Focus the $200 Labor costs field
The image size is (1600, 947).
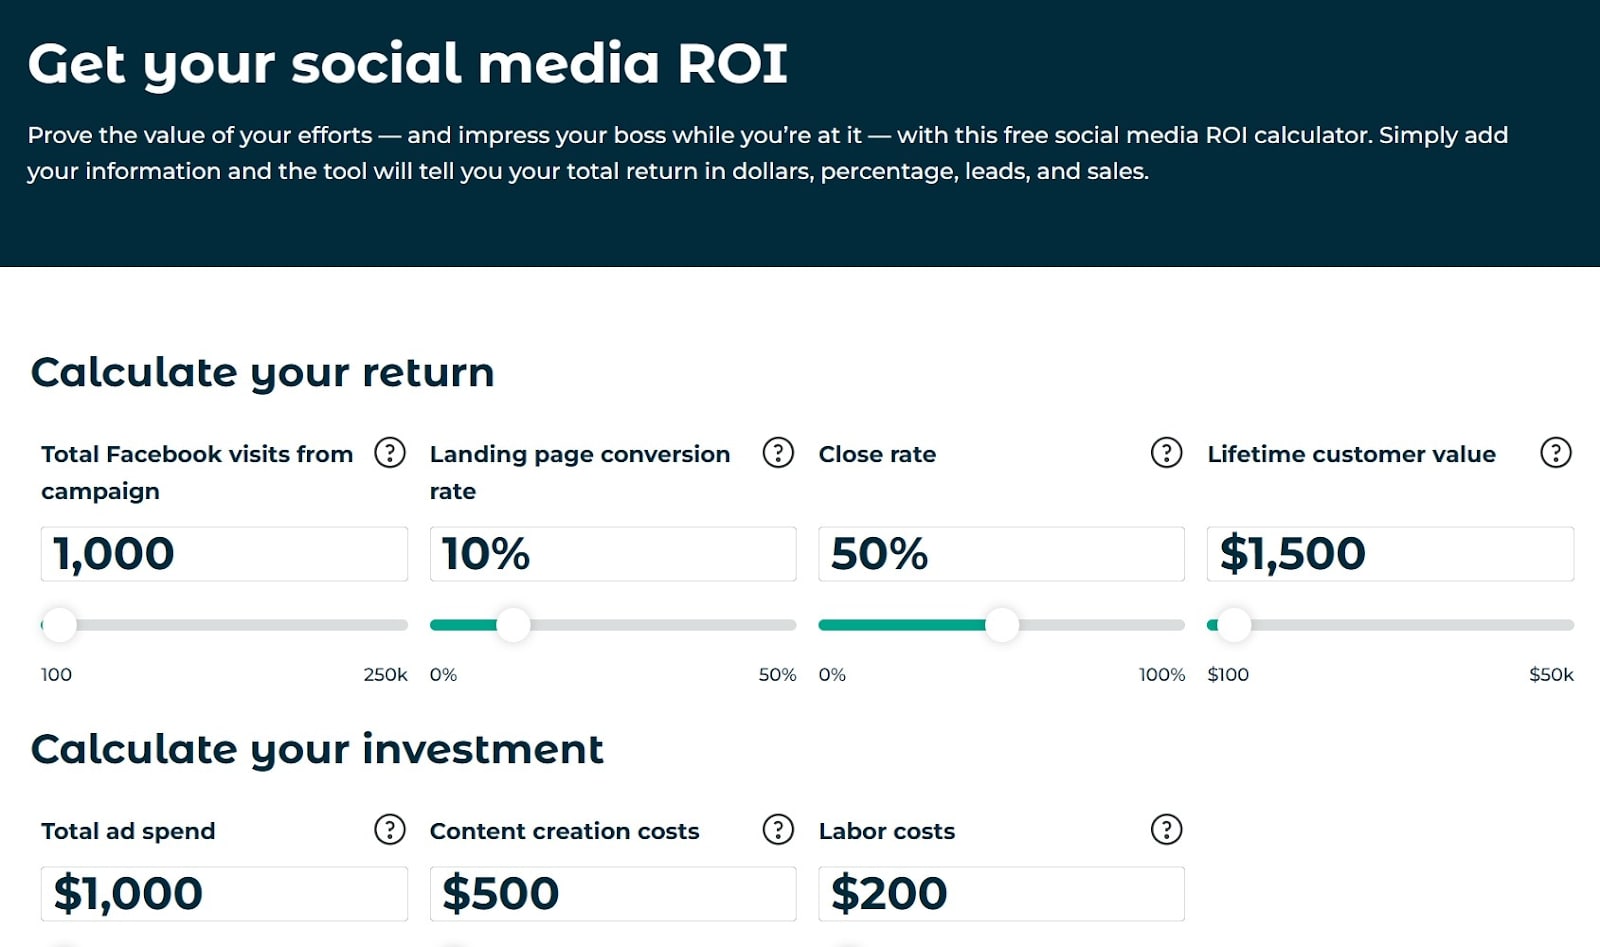(1001, 894)
